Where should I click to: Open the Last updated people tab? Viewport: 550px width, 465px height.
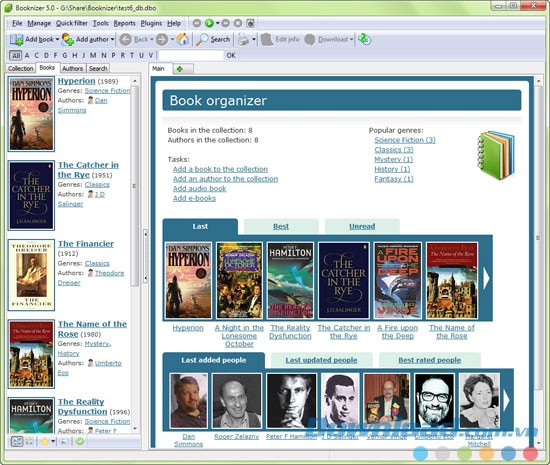tap(321, 360)
